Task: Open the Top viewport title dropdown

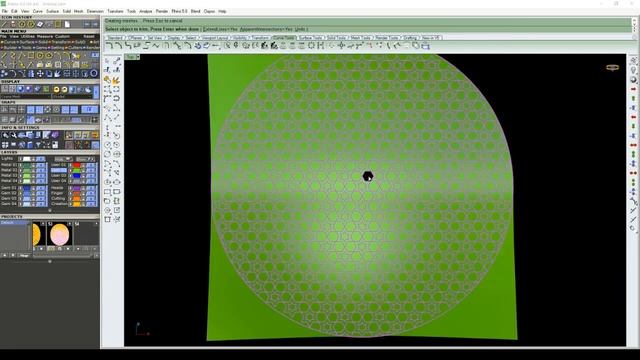Action: tap(138, 57)
